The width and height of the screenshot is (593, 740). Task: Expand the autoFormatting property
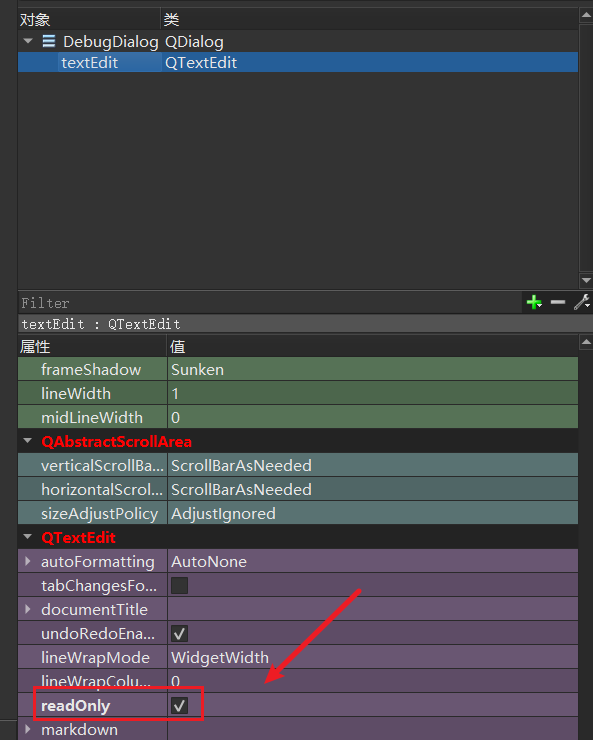(x=28, y=561)
